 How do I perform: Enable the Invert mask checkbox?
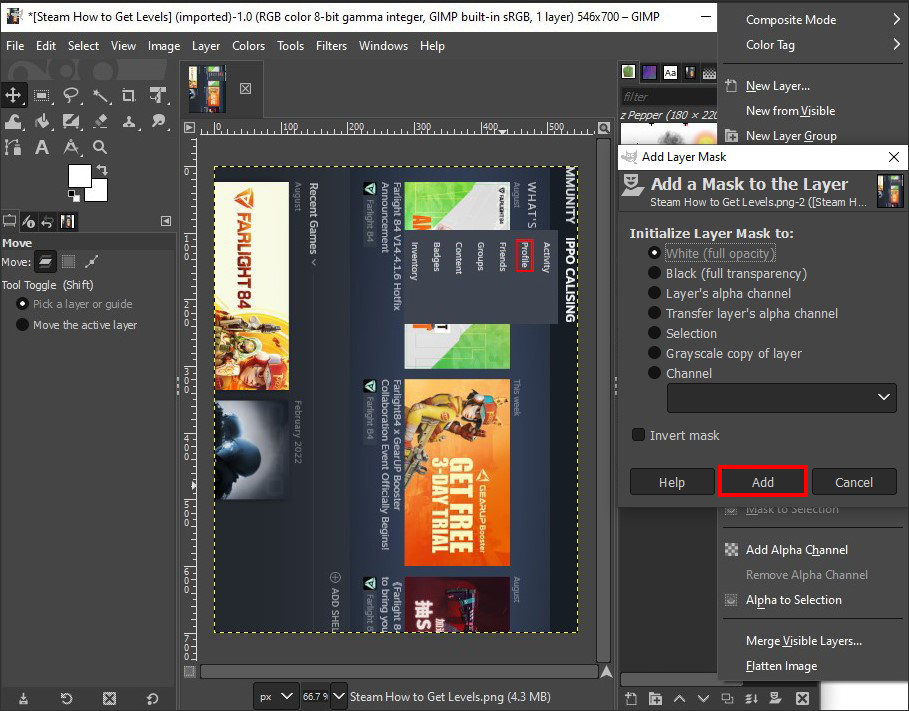(639, 435)
